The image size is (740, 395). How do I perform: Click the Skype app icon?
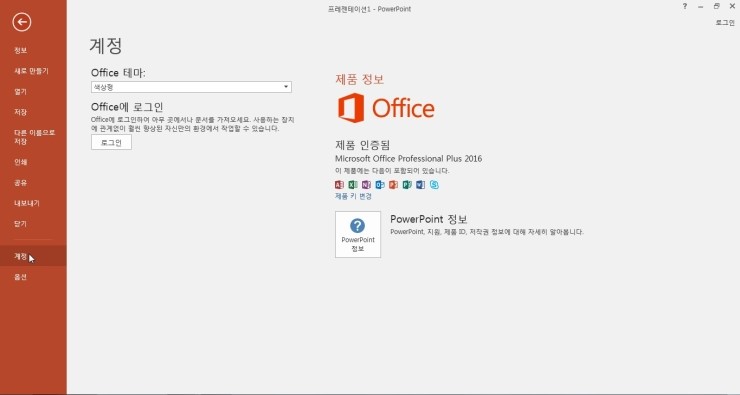tap(434, 185)
